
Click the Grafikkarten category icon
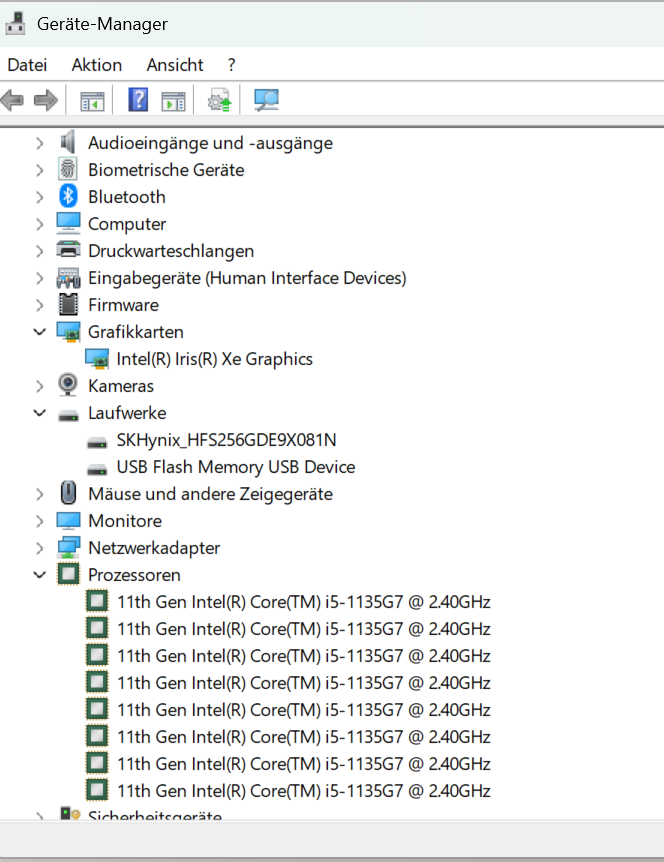[68, 331]
